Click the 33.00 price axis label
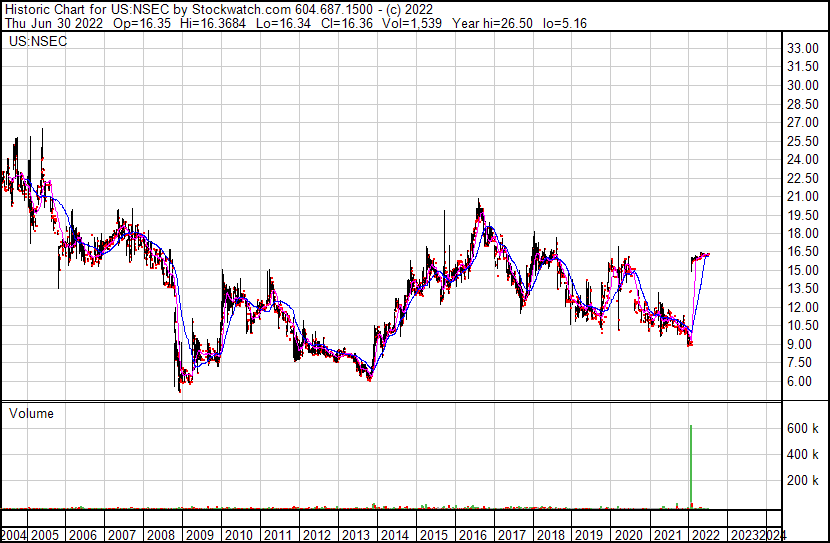The height and width of the screenshot is (543, 830). coord(803,48)
